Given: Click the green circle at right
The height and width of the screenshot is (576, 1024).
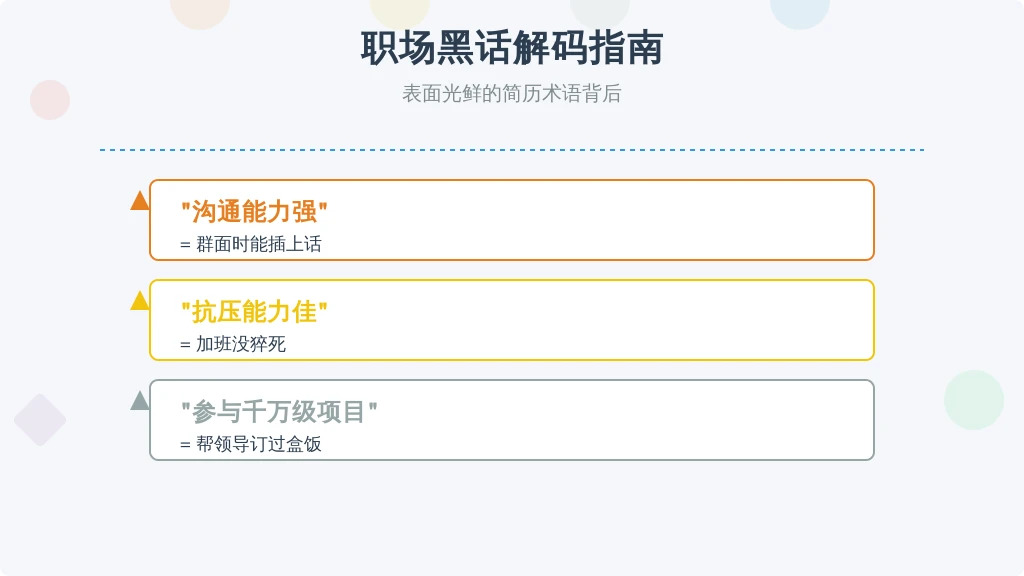Looking at the screenshot, I should coord(974,400).
